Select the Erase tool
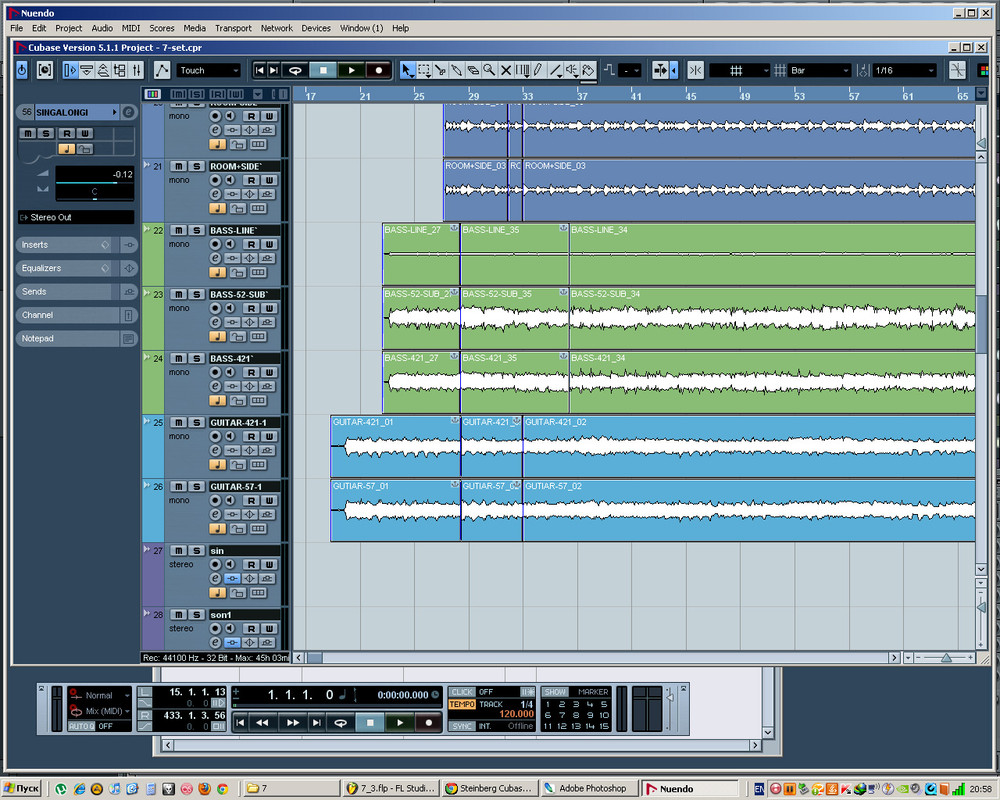 (473, 70)
